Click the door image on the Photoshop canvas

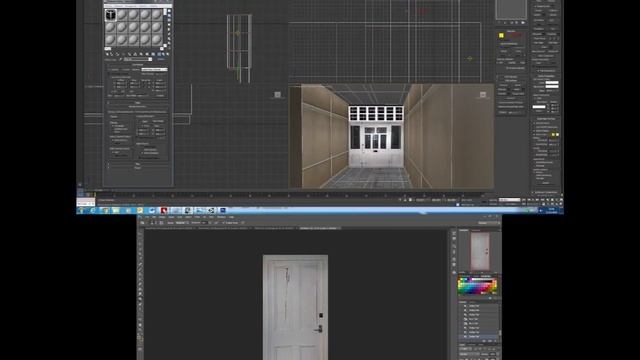click(x=296, y=307)
